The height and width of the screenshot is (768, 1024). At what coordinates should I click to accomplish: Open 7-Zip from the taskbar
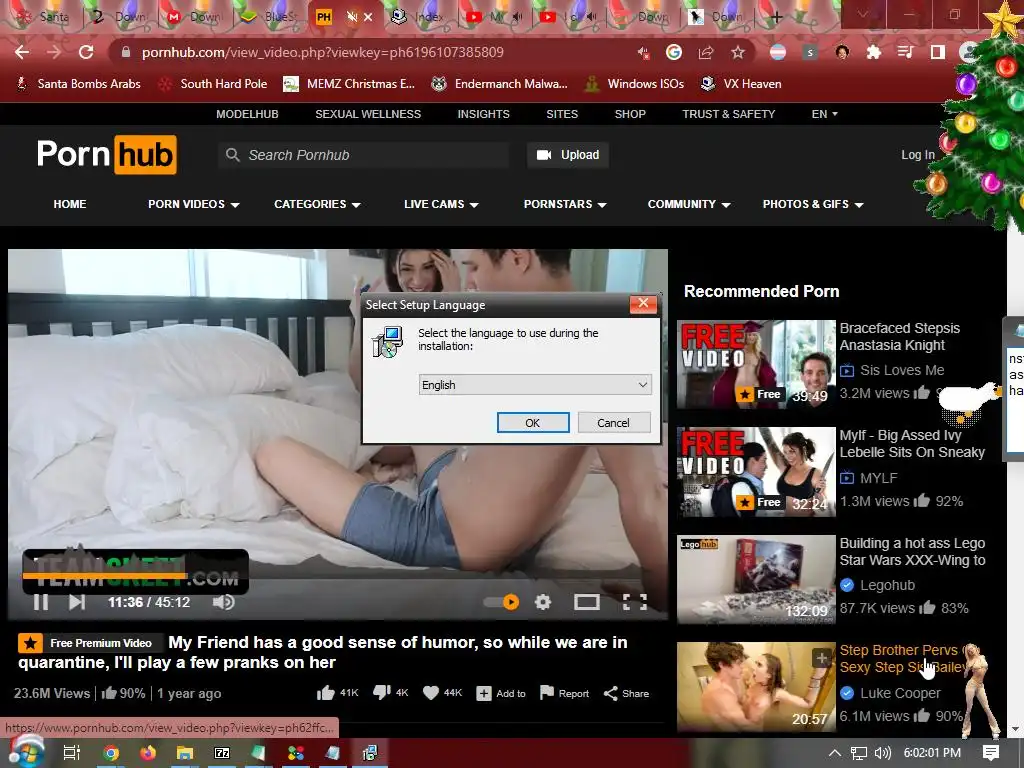(222, 753)
